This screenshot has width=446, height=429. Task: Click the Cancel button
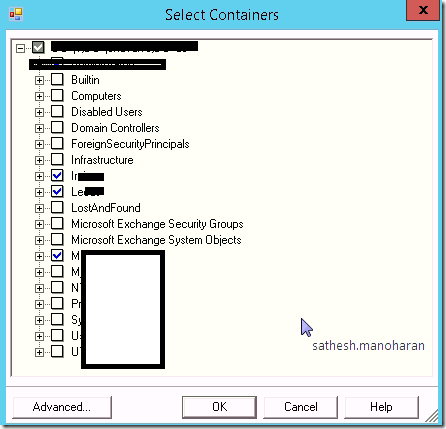coord(301,407)
